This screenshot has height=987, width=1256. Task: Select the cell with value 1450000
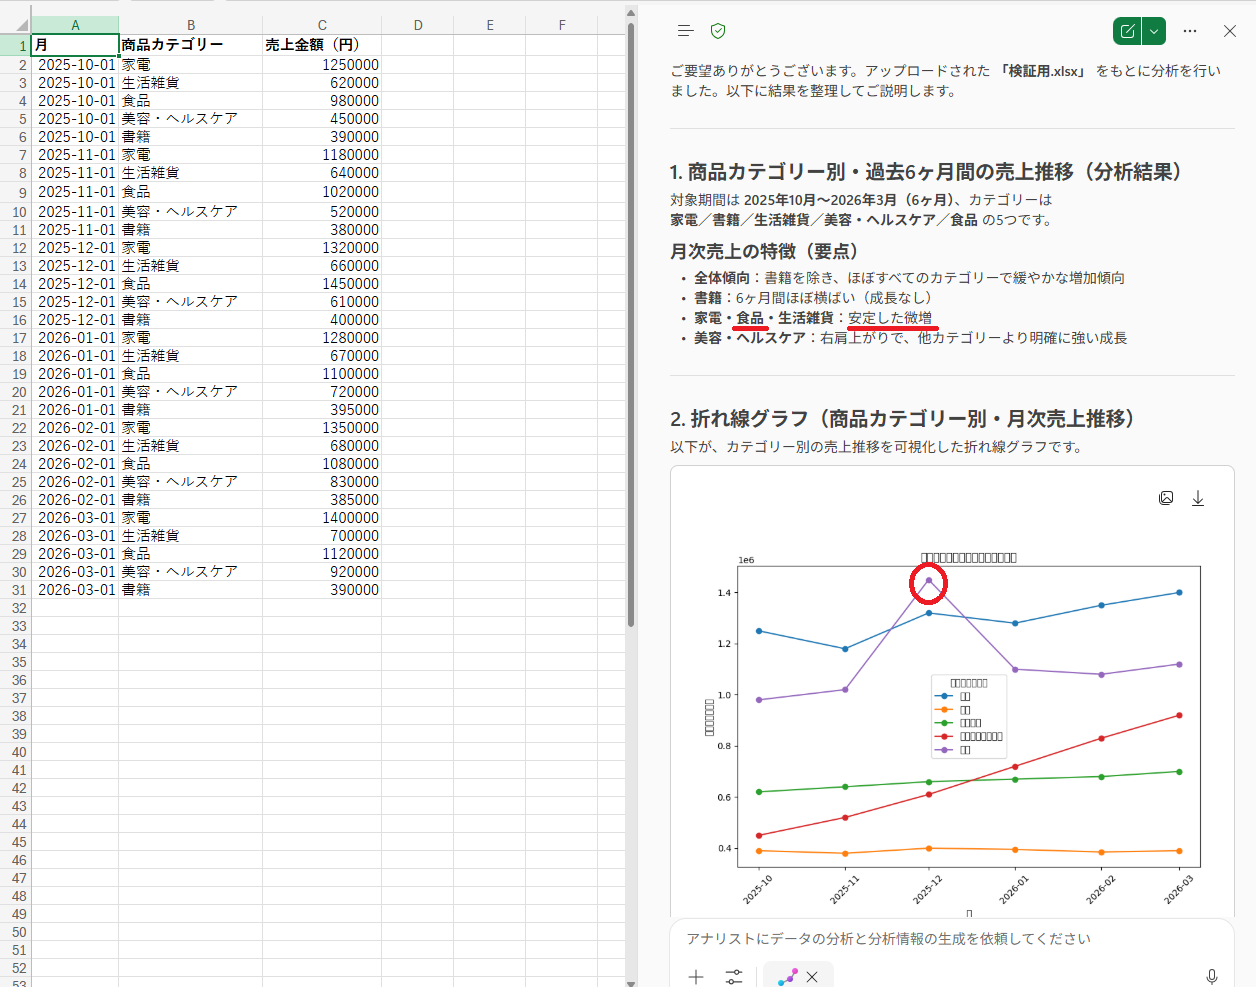(x=322, y=284)
